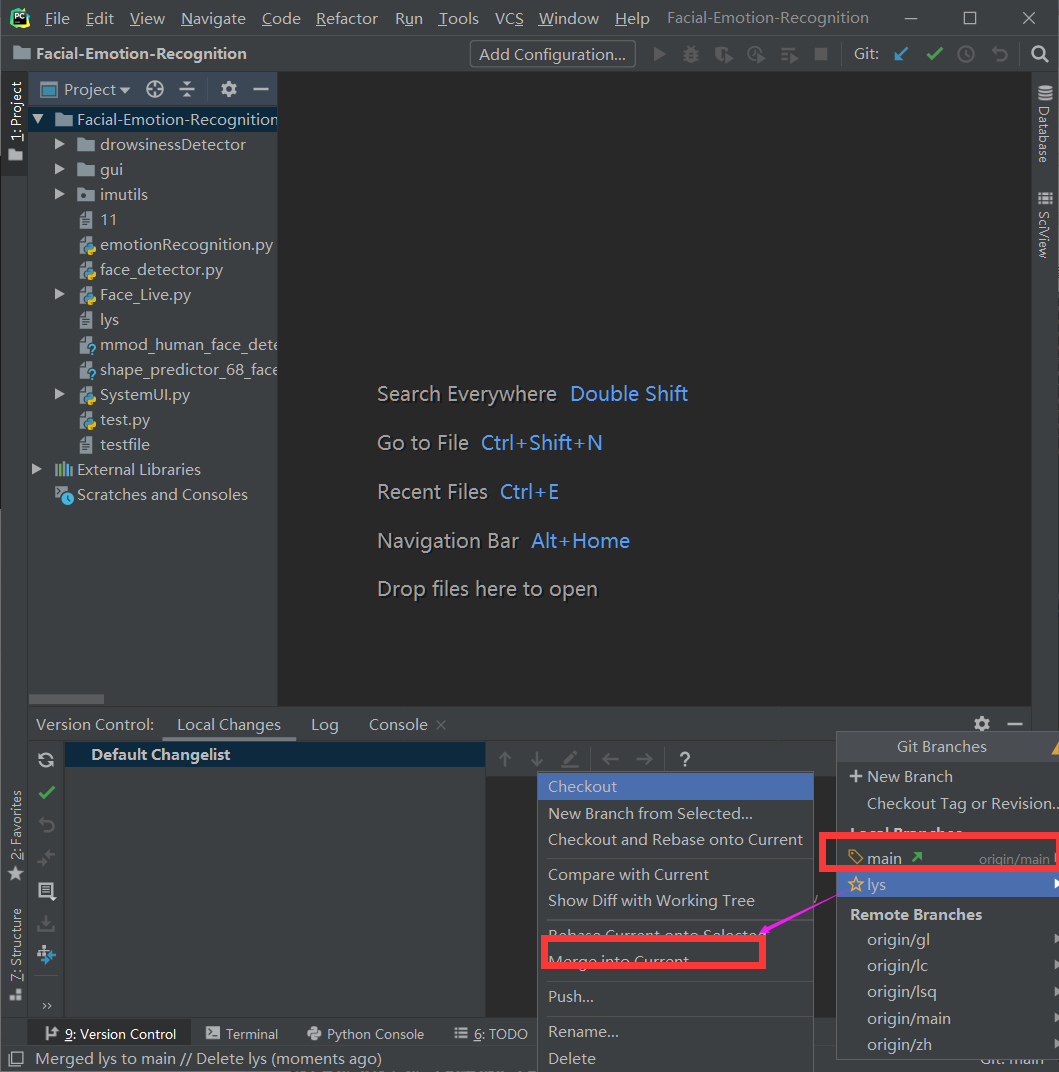Expand the drowsinessDetector folder

(x=59, y=143)
